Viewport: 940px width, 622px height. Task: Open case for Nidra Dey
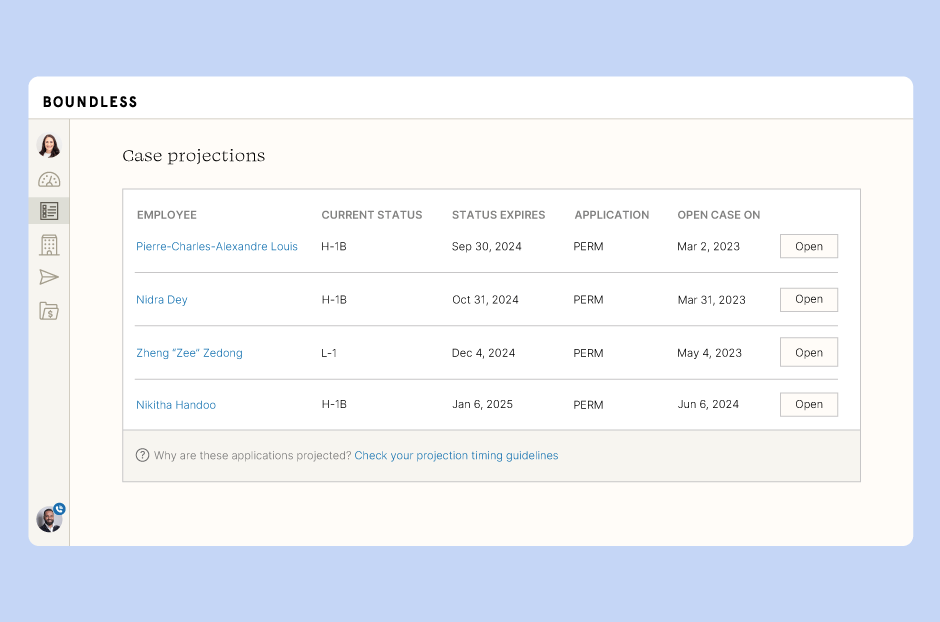coord(809,299)
